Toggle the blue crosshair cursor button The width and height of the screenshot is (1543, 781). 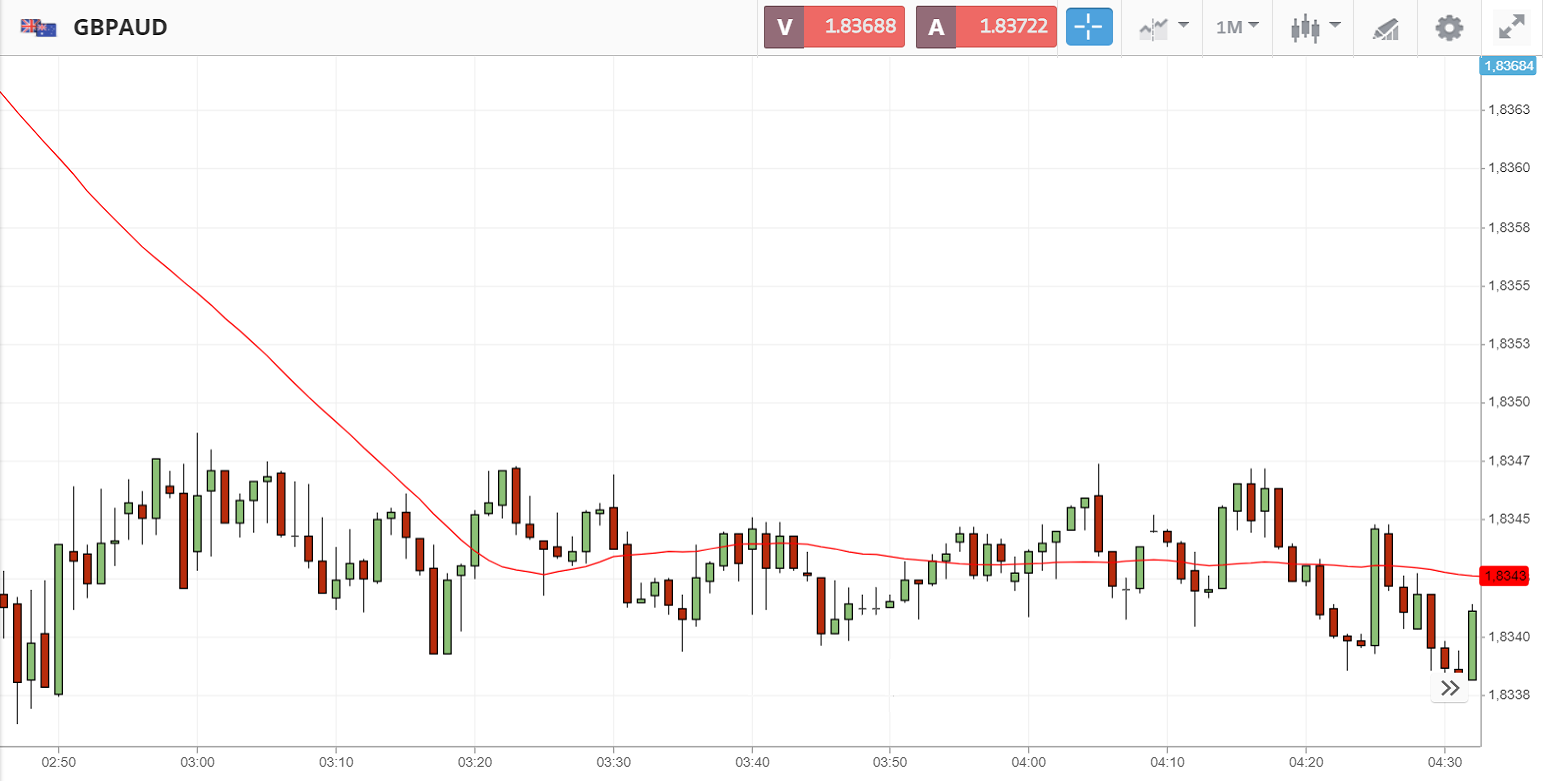point(1089,27)
